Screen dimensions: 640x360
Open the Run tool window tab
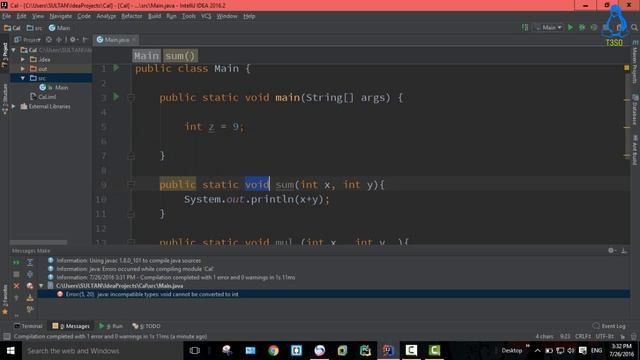111,326
